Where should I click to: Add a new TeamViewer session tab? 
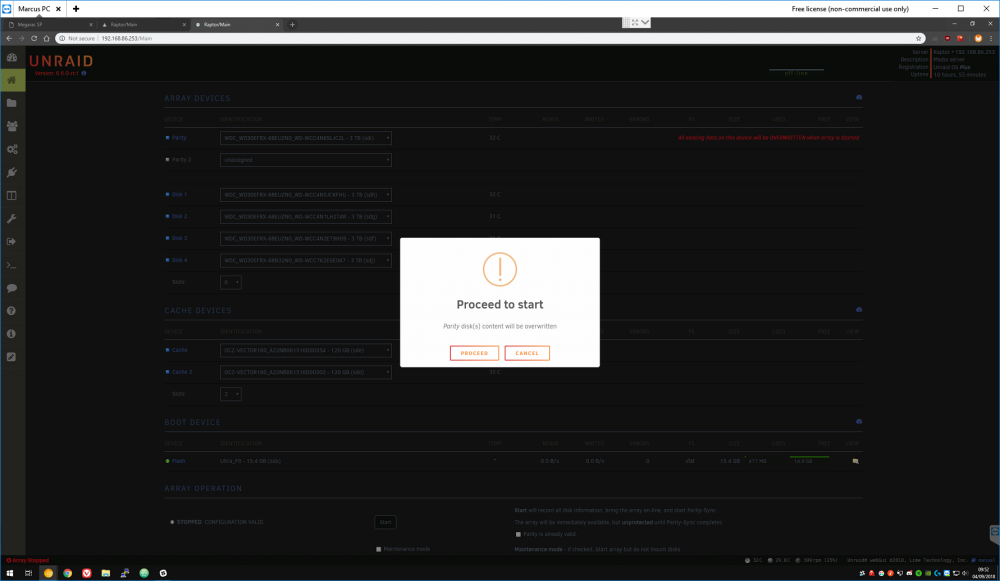click(x=76, y=9)
